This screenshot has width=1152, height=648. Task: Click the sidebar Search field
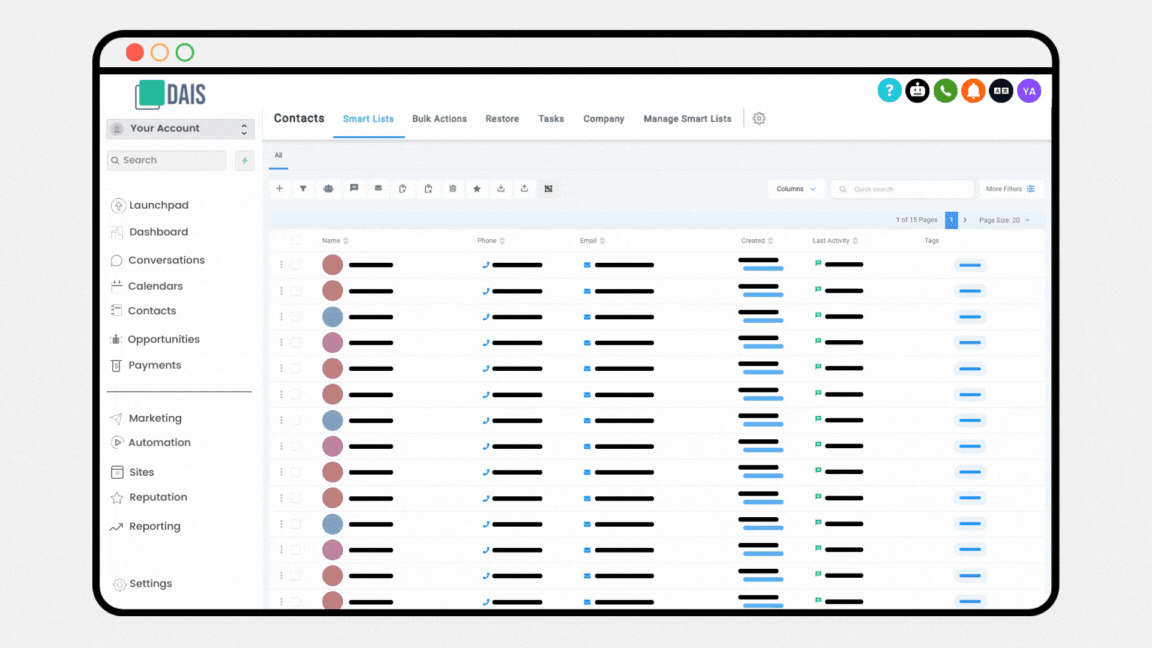tap(167, 160)
